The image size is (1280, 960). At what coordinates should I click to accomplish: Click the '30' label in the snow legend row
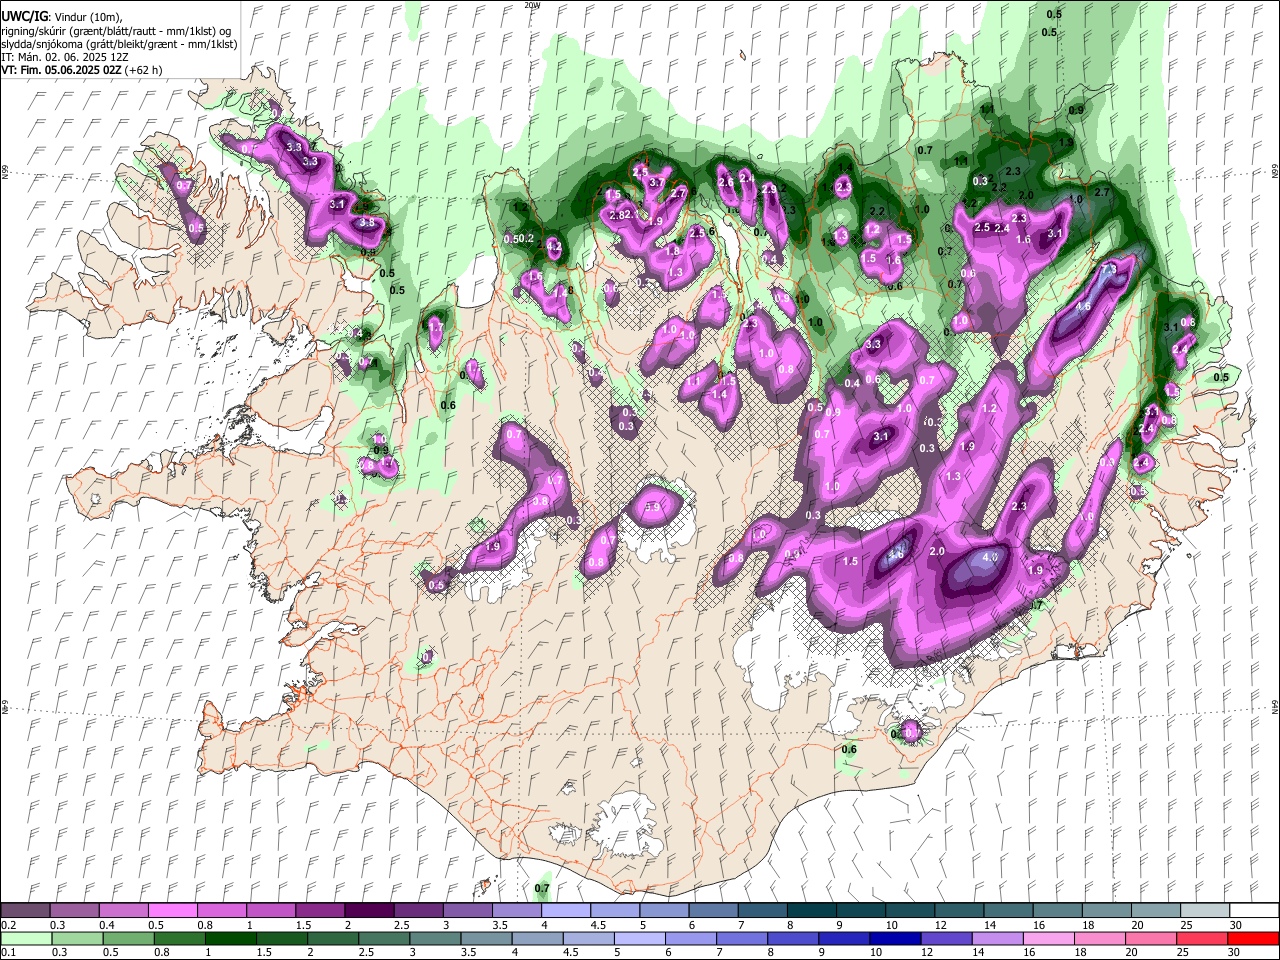click(1234, 925)
